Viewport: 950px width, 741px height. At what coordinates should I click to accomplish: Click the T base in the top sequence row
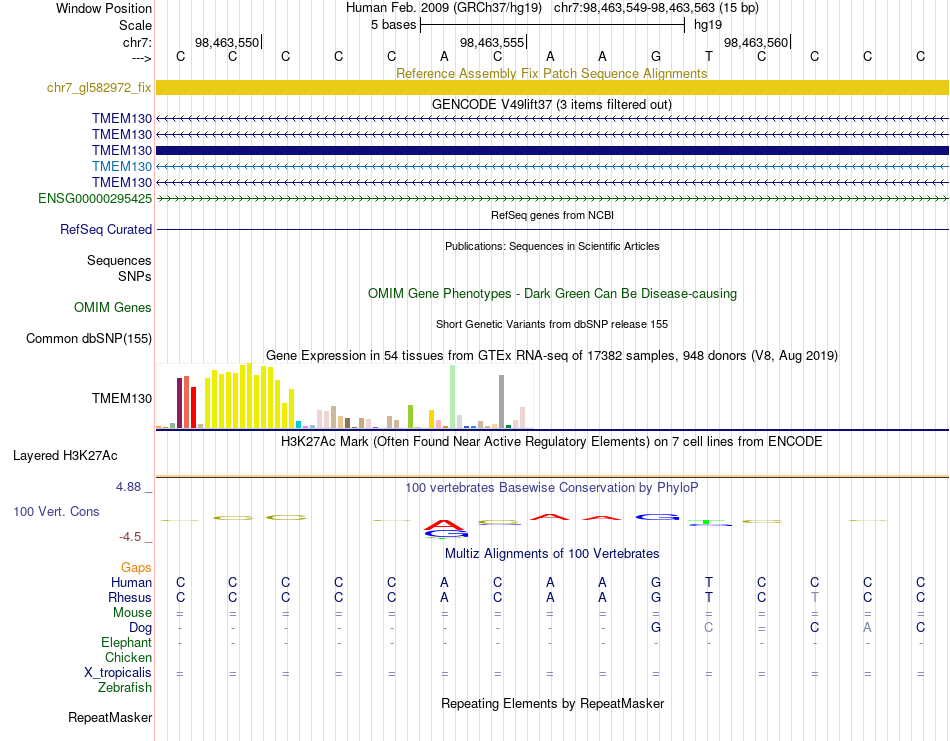pos(709,56)
